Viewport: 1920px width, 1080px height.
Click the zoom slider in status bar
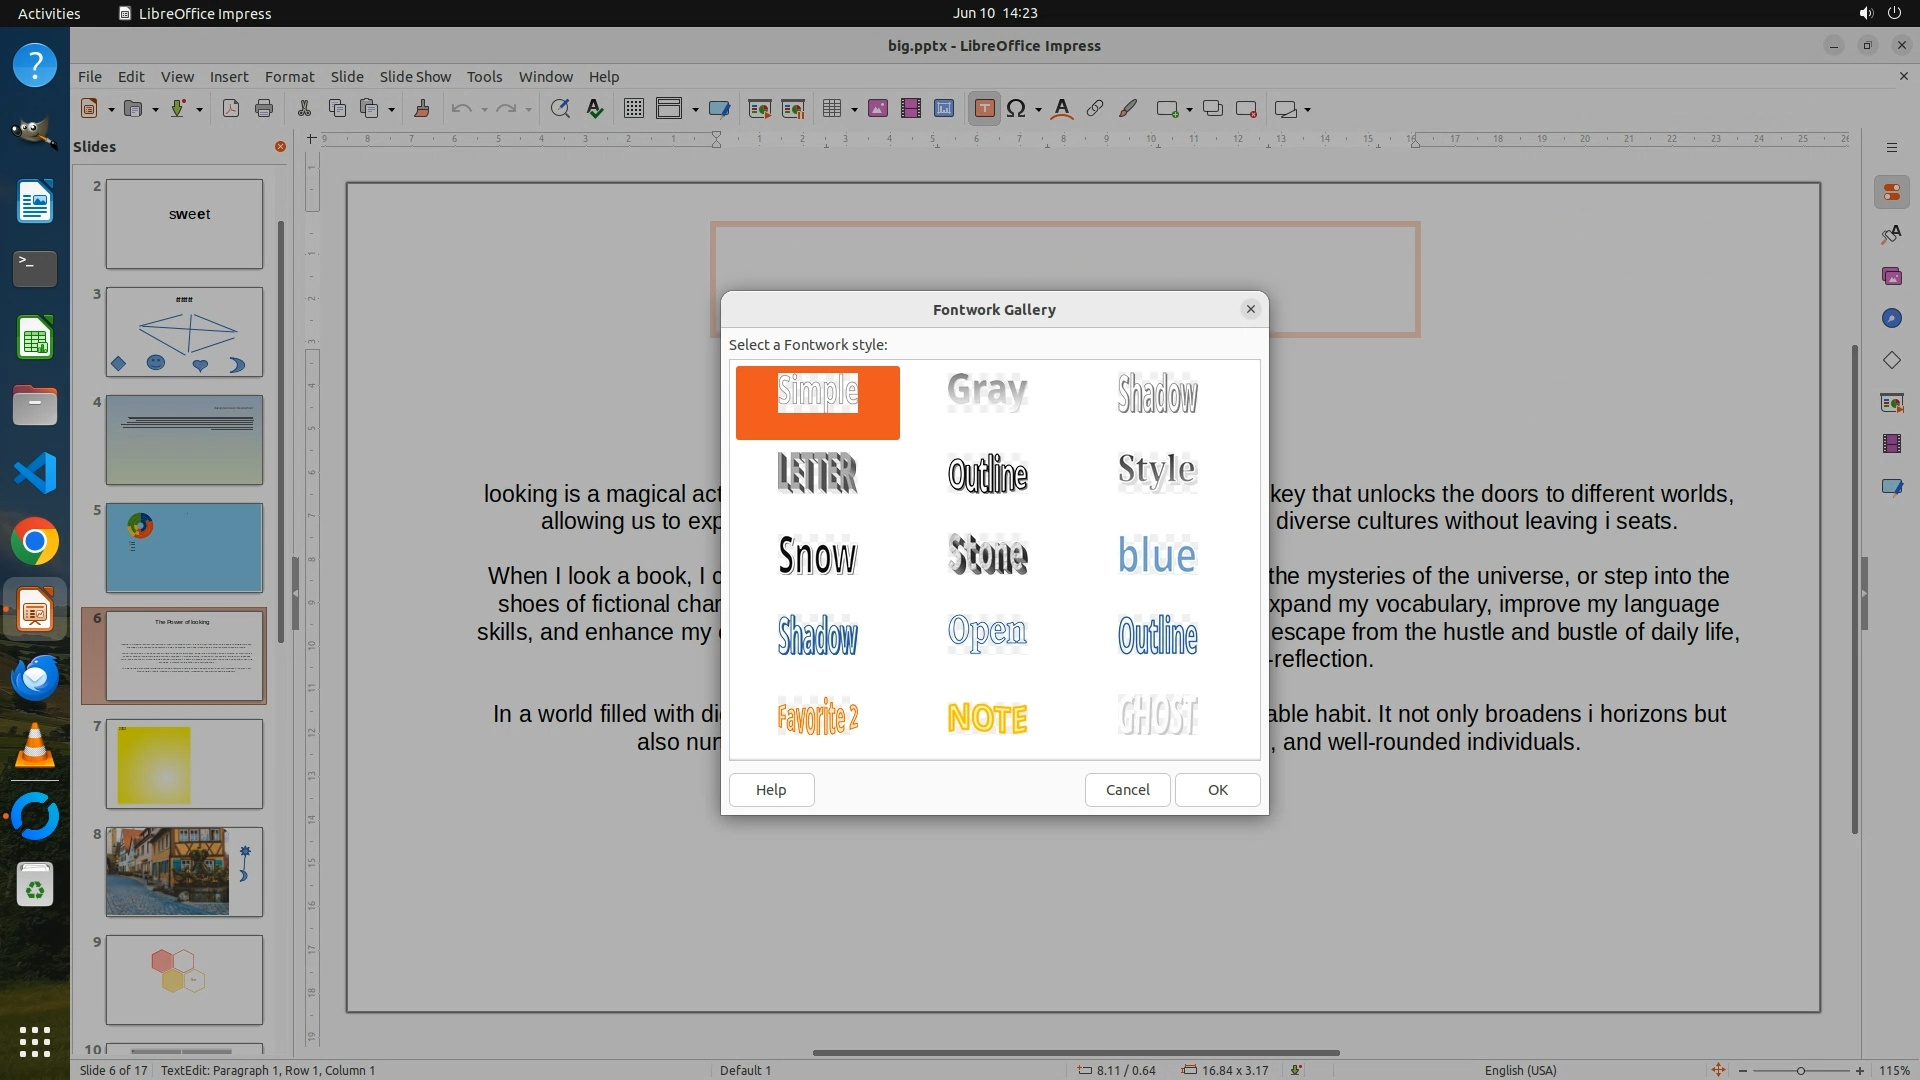pos(1800,1070)
